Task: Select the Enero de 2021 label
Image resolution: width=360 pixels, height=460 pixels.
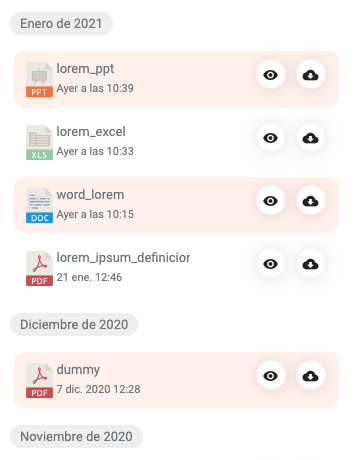Action: point(61,24)
